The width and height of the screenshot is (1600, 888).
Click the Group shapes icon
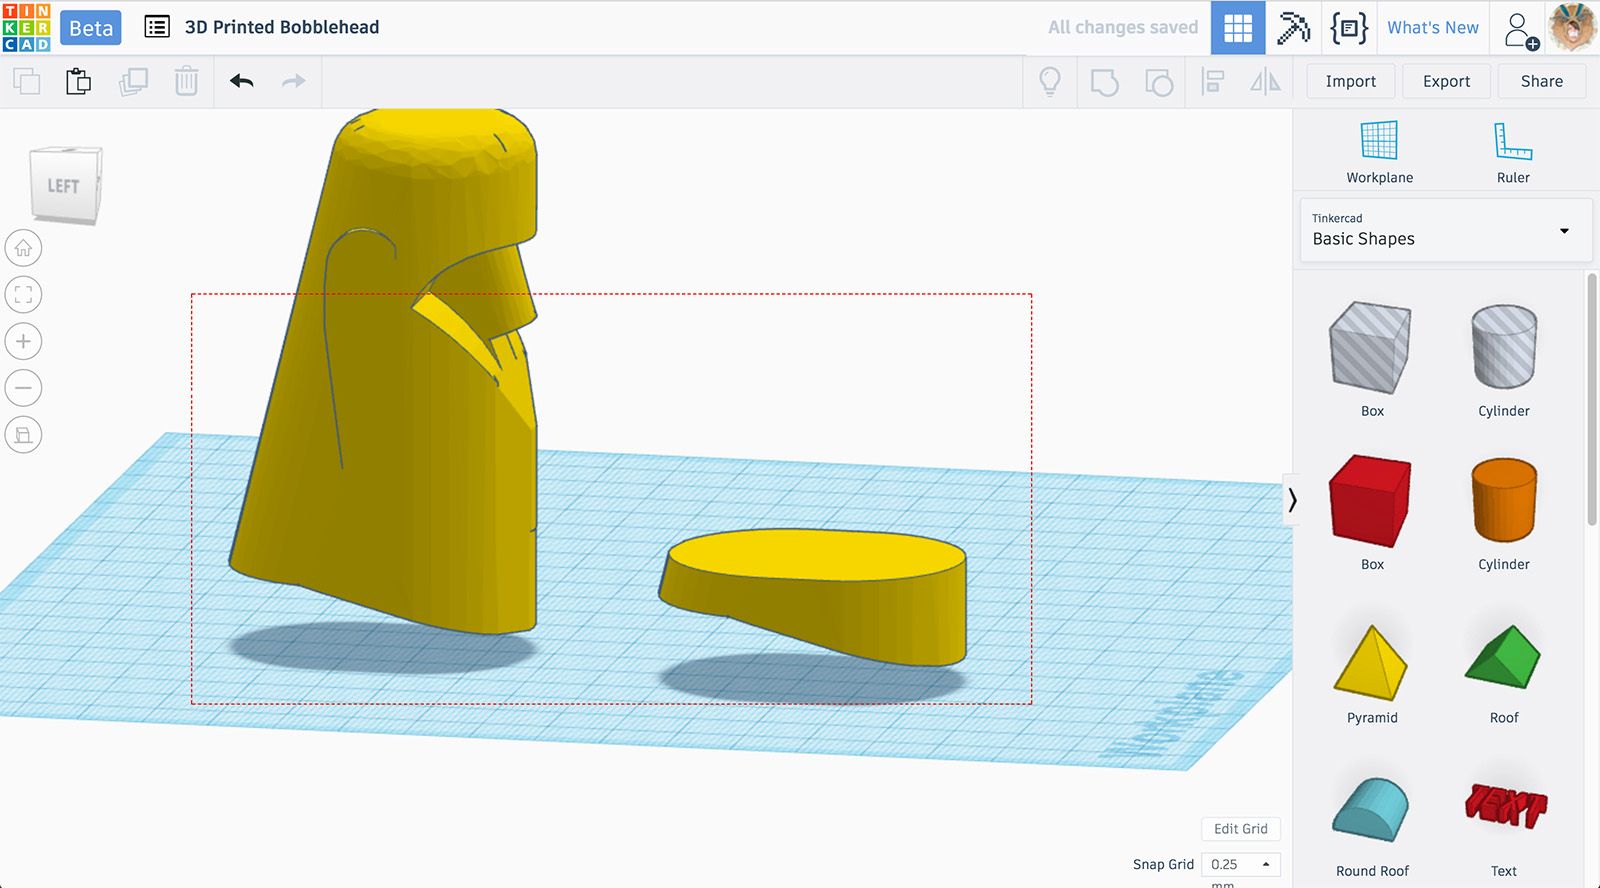click(1104, 81)
